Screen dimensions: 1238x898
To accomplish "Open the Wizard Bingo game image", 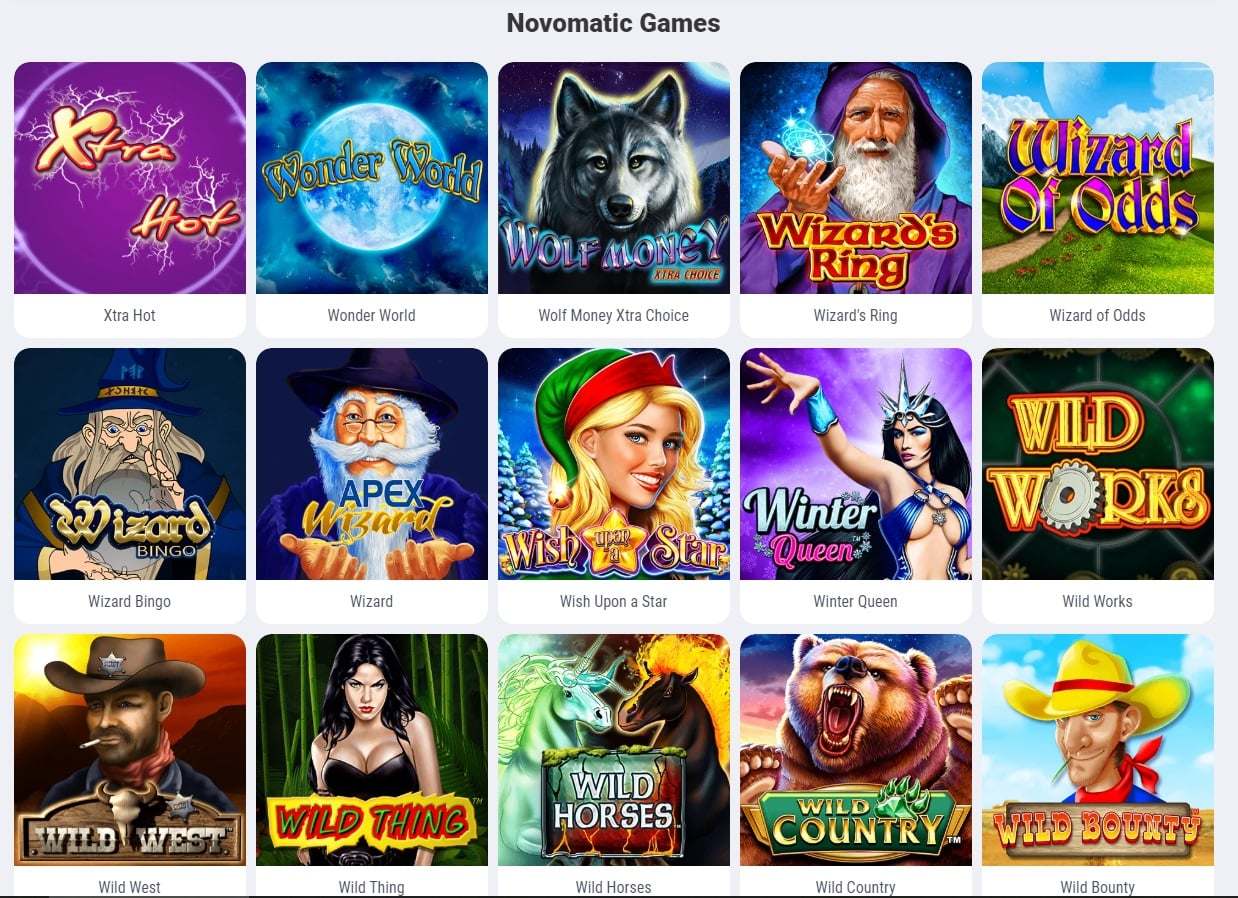I will (x=130, y=464).
